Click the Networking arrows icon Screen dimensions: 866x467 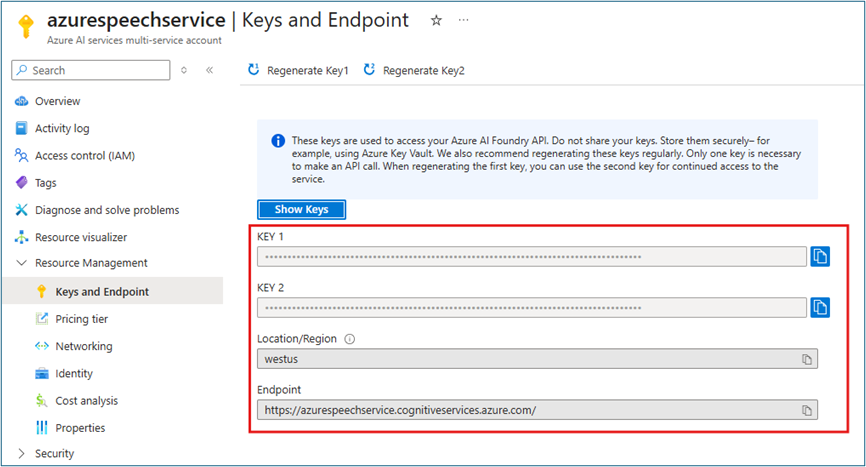pyautogui.click(x=41, y=346)
